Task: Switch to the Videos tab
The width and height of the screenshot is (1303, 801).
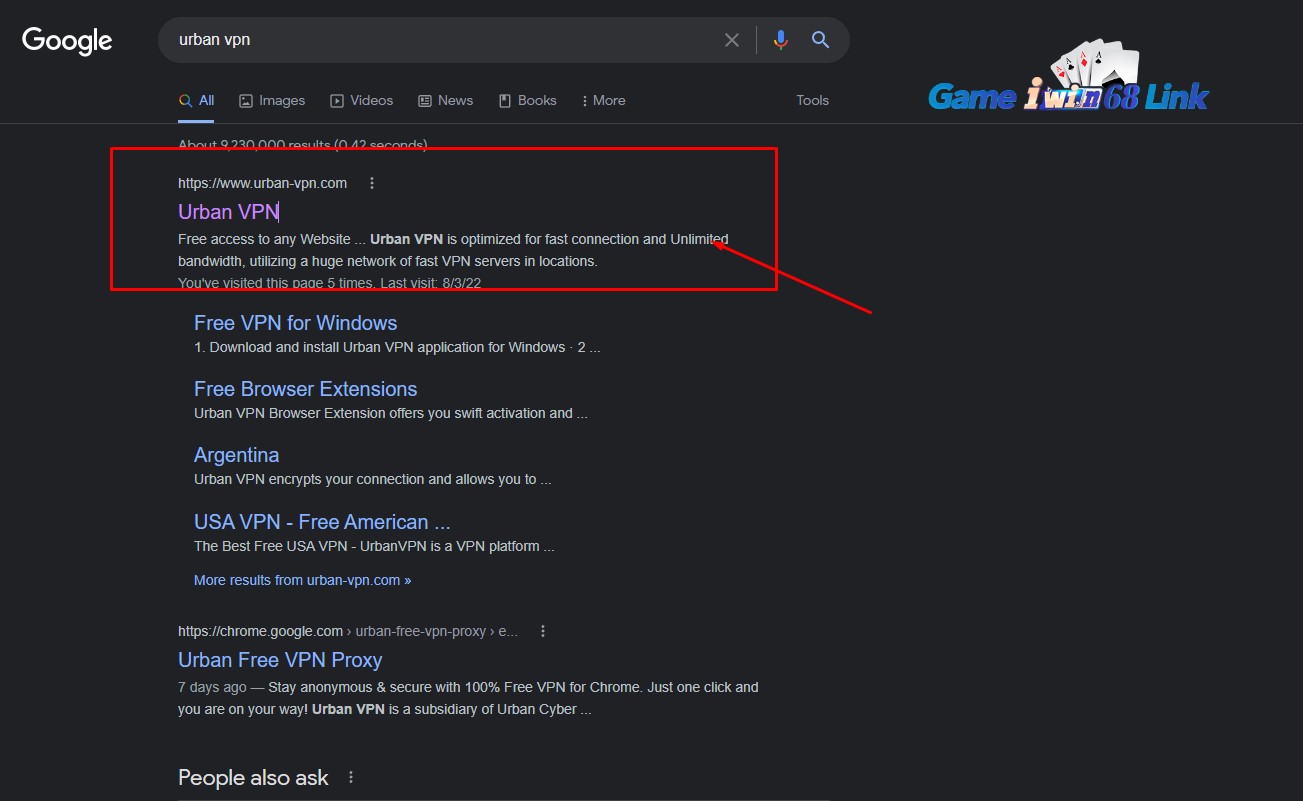Action: 362,100
